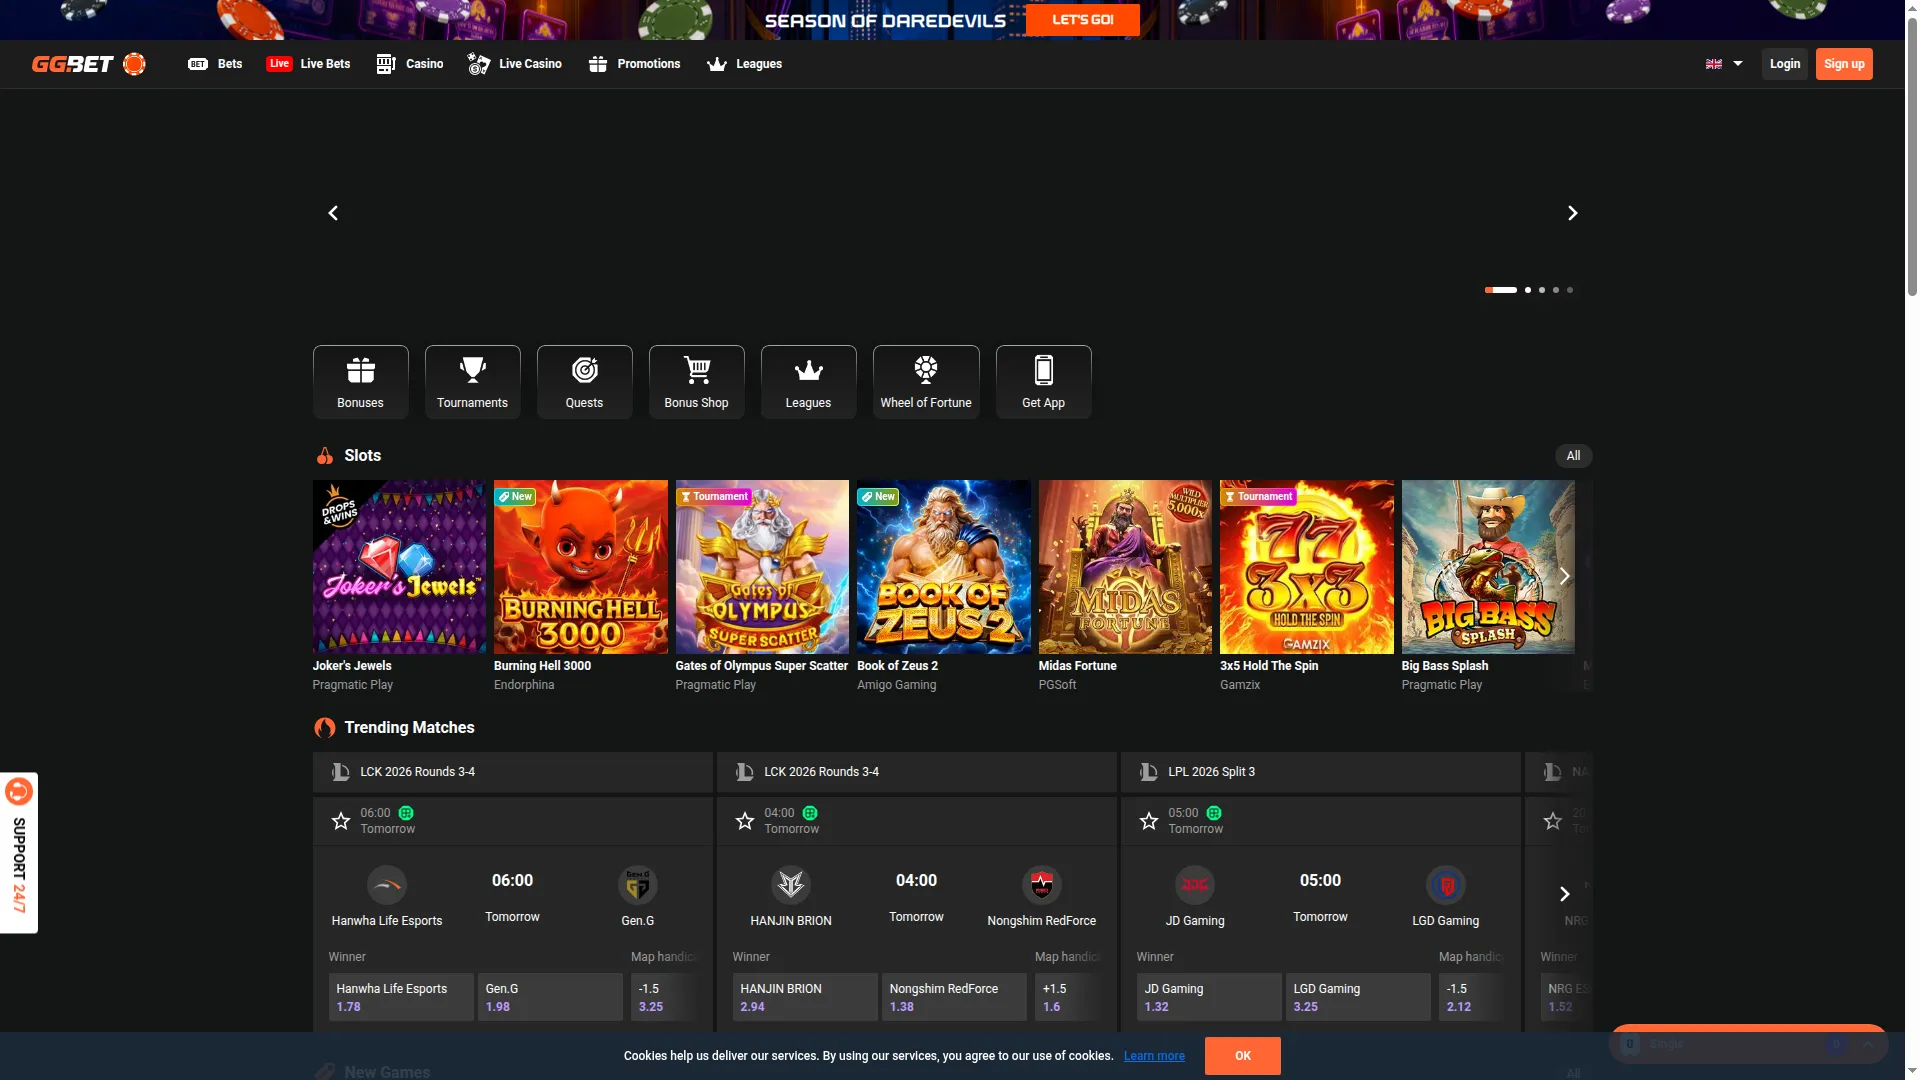Bet on Nongshim RedForce at 1.38
1920x1080 pixels.
[x=954, y=997]
